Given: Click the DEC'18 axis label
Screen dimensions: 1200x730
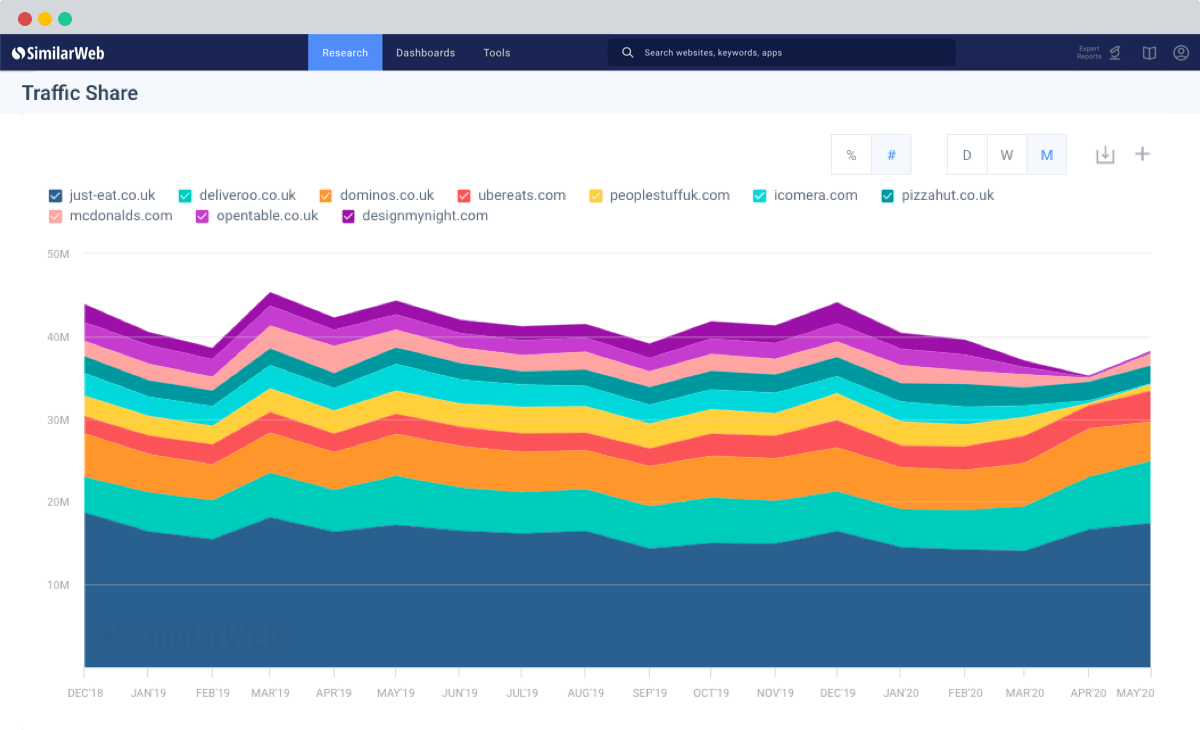Looking at the screenshot, I should (x=86, y=693).
